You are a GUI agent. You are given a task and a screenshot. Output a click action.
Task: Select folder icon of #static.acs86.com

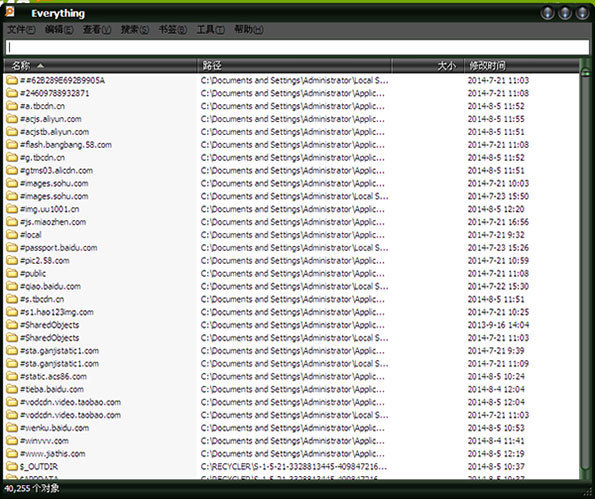[12, 376]
